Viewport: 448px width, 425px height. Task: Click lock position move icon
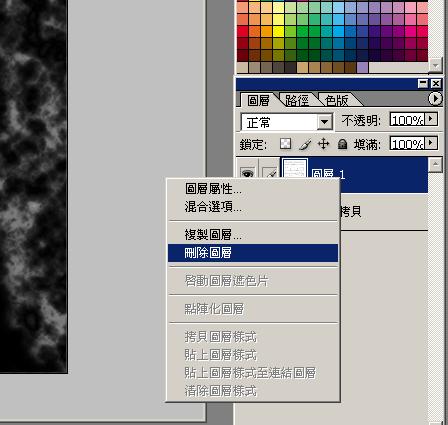click(x=323, y=144)
